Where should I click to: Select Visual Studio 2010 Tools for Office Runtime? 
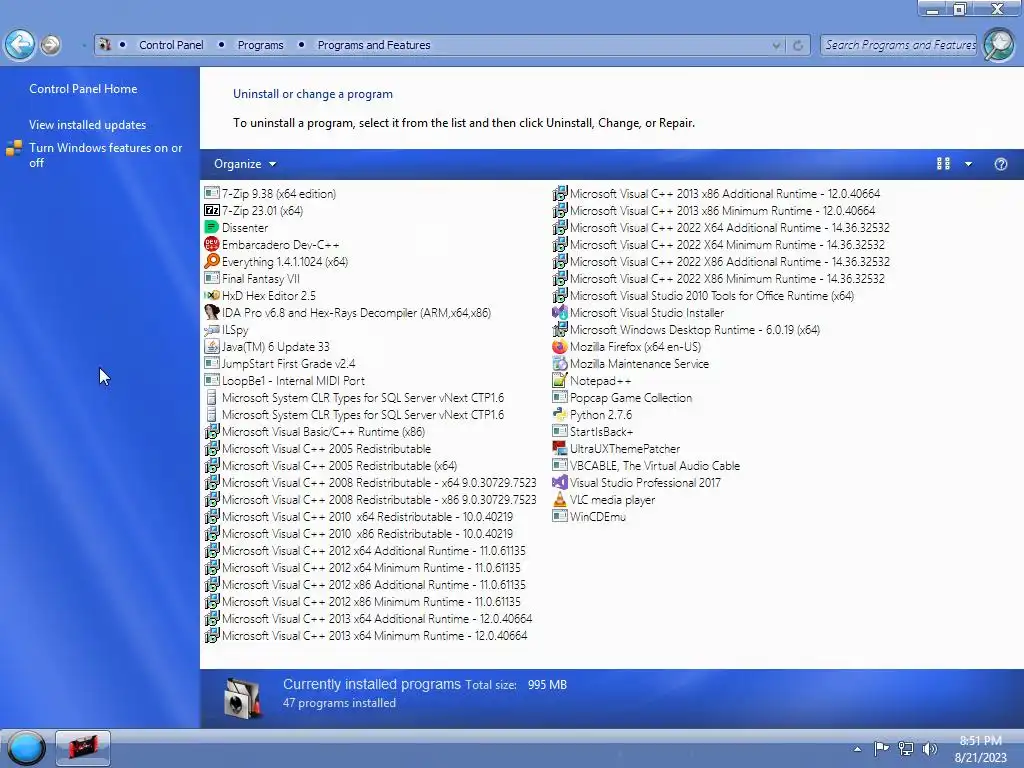(703, 295)
